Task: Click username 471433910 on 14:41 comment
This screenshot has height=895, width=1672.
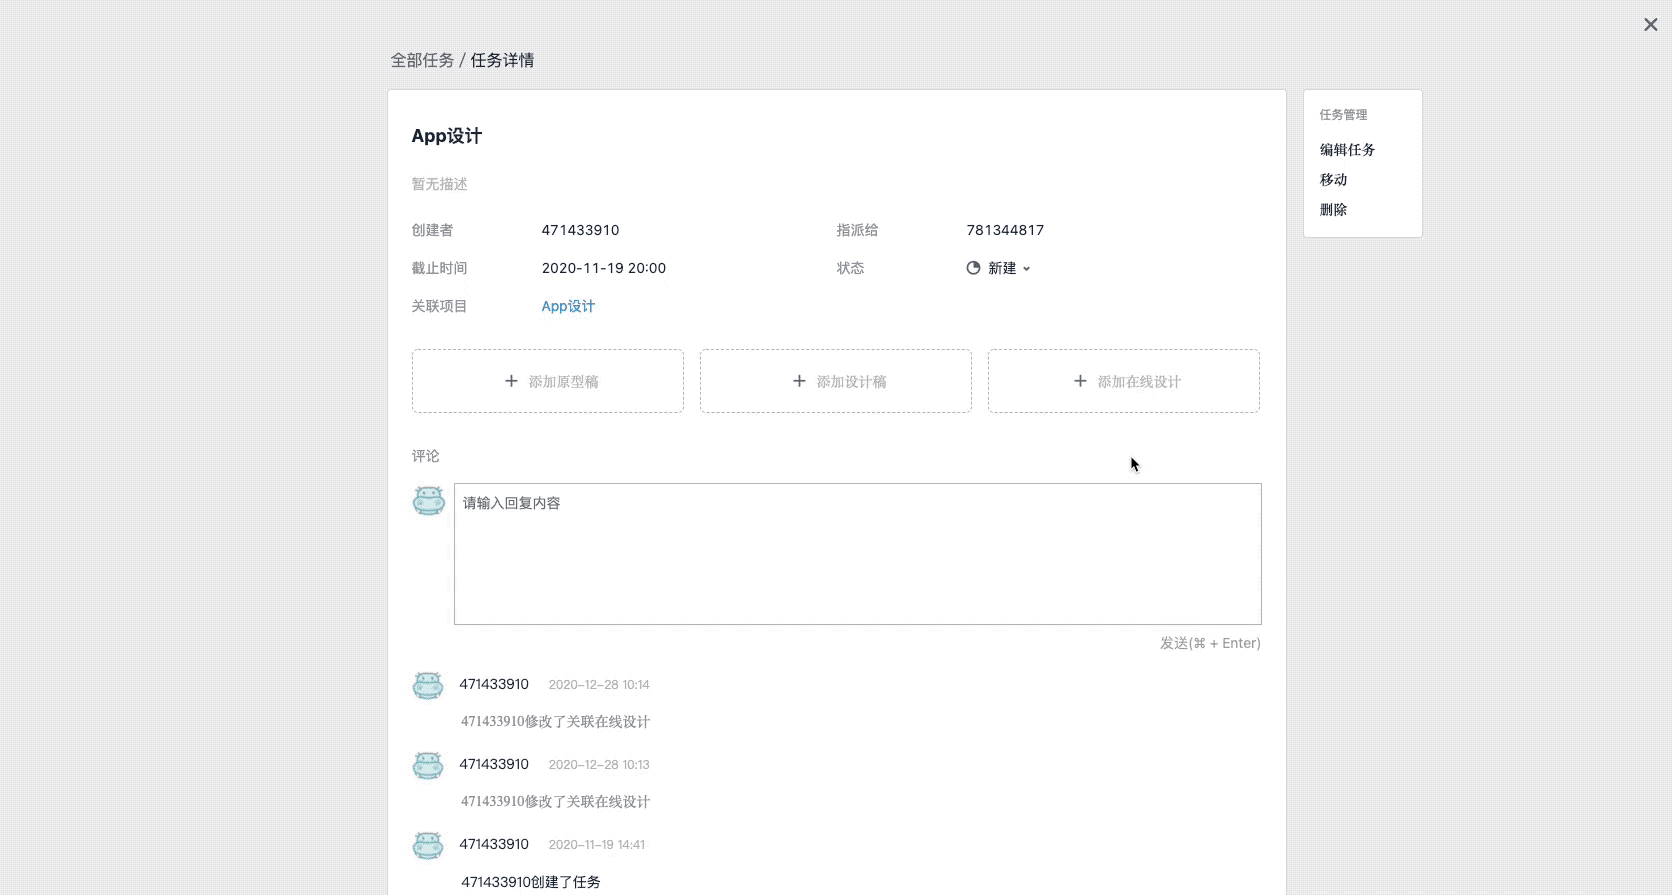Action: click(x=494, y=844)
